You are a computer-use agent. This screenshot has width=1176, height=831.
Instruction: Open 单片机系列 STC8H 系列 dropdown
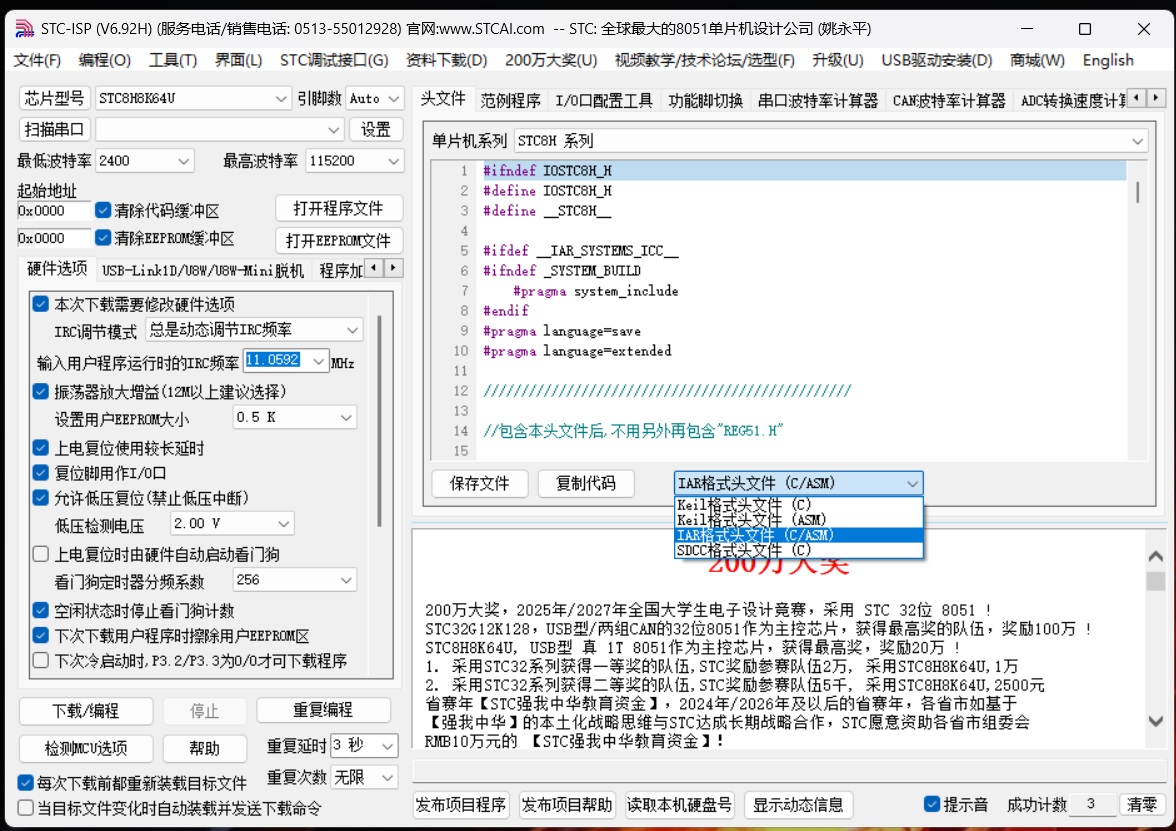(x=831, y=141)
